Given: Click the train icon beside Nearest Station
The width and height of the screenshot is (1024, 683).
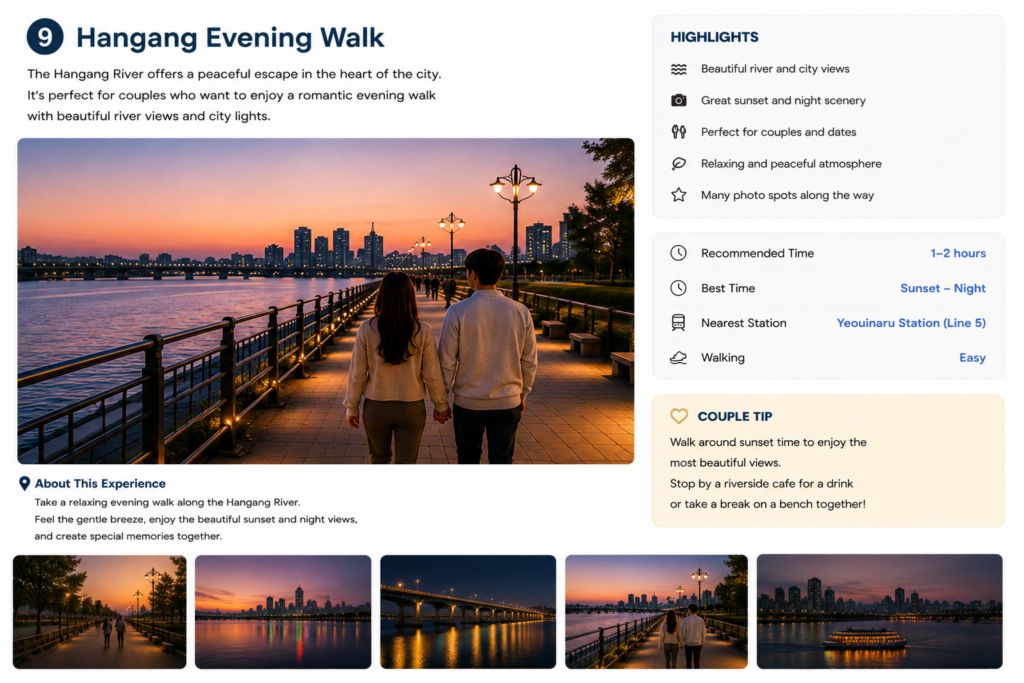Looking at the screenshot, I should coord(679,323).
